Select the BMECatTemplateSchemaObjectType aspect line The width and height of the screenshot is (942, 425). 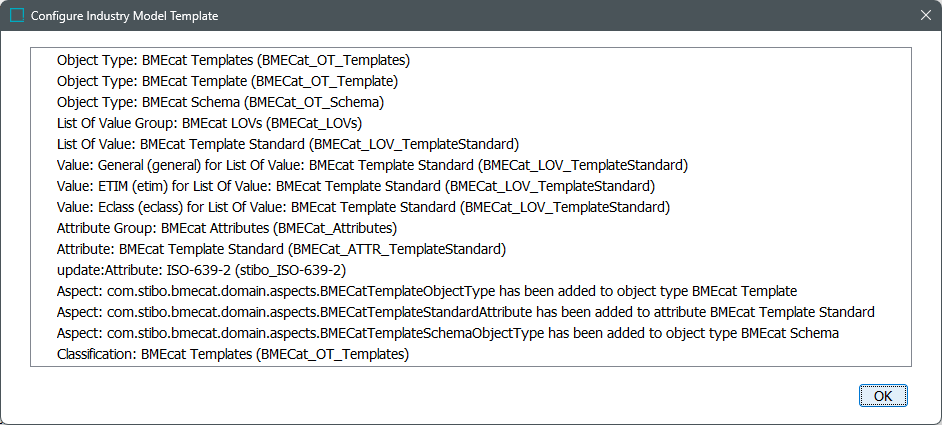[x=448, y=333]
